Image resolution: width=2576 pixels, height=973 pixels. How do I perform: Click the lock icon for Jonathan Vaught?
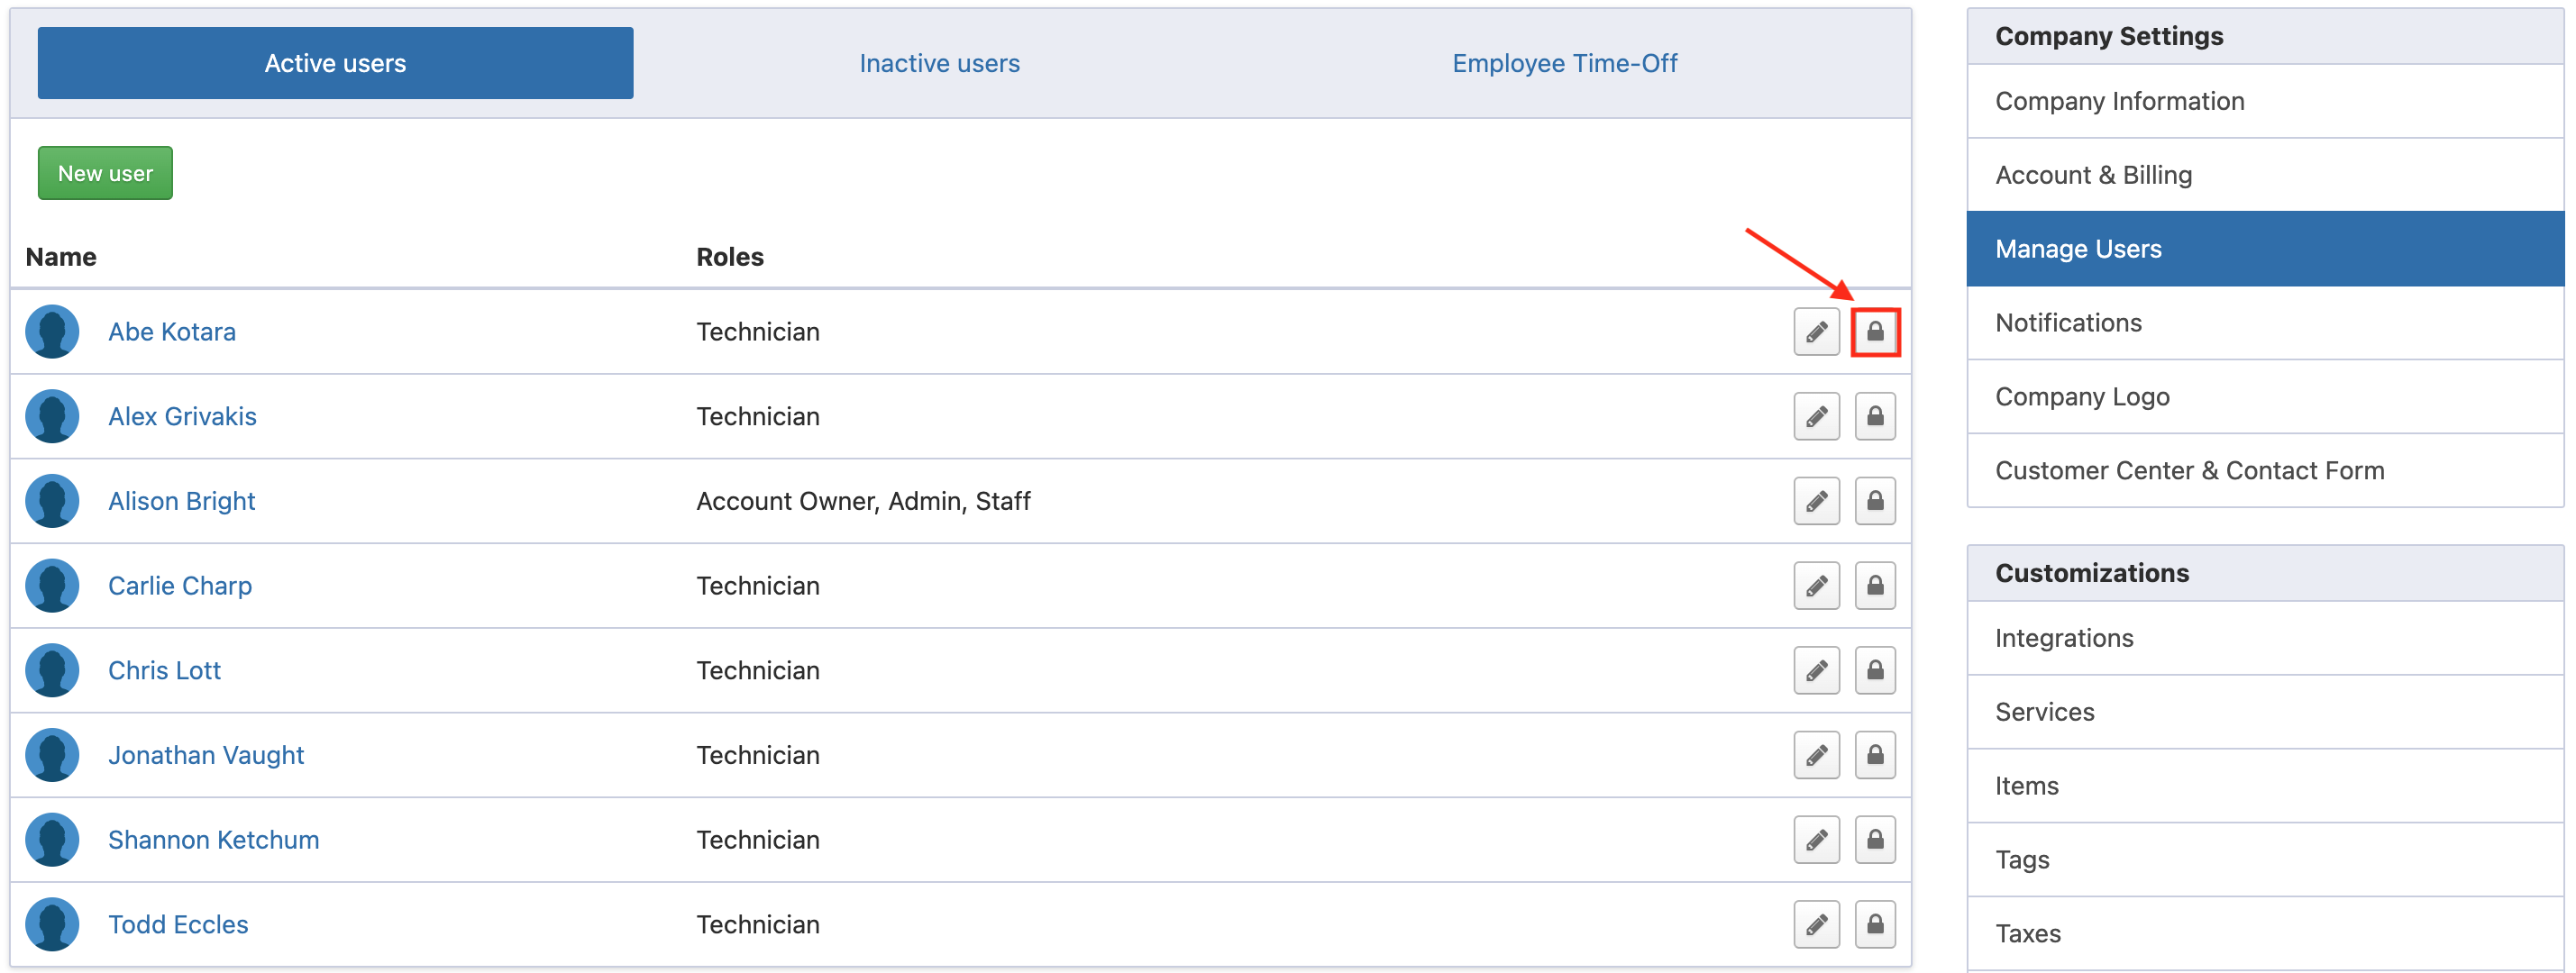point(1874,755)
